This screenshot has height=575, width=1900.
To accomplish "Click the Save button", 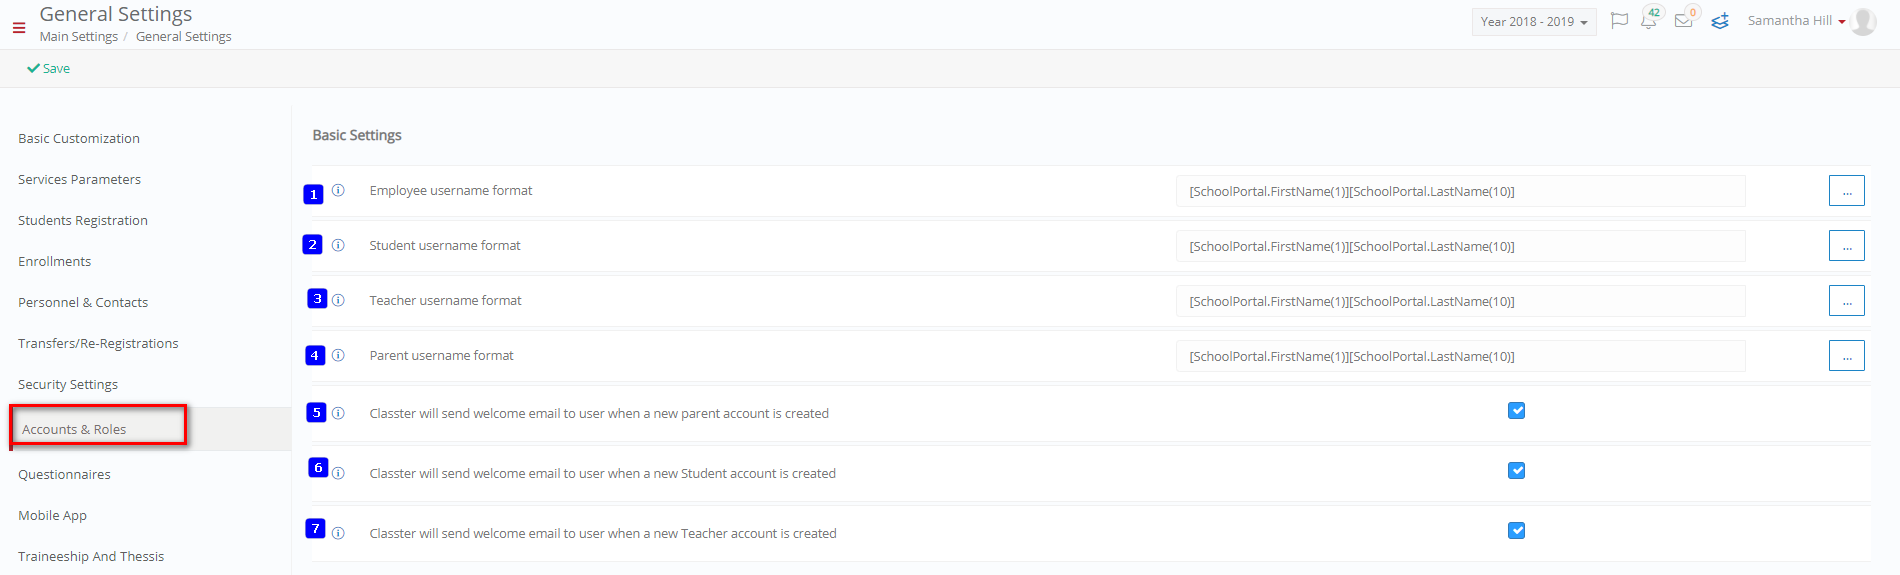I will (48, 68).
